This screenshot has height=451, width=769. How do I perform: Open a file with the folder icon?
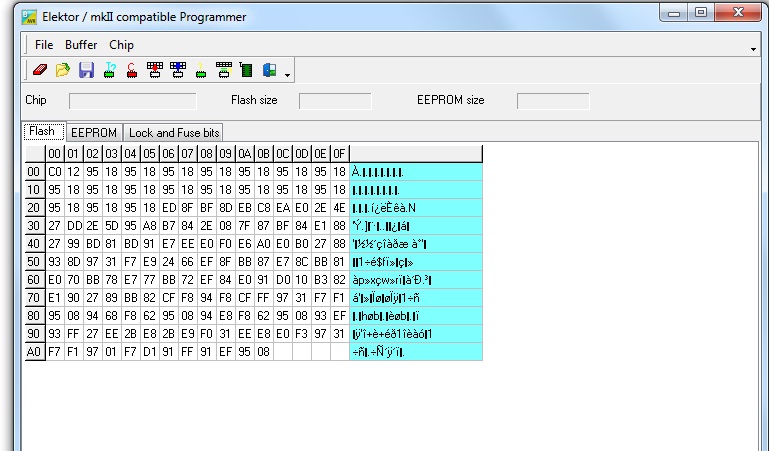click(x=63, y=70)
